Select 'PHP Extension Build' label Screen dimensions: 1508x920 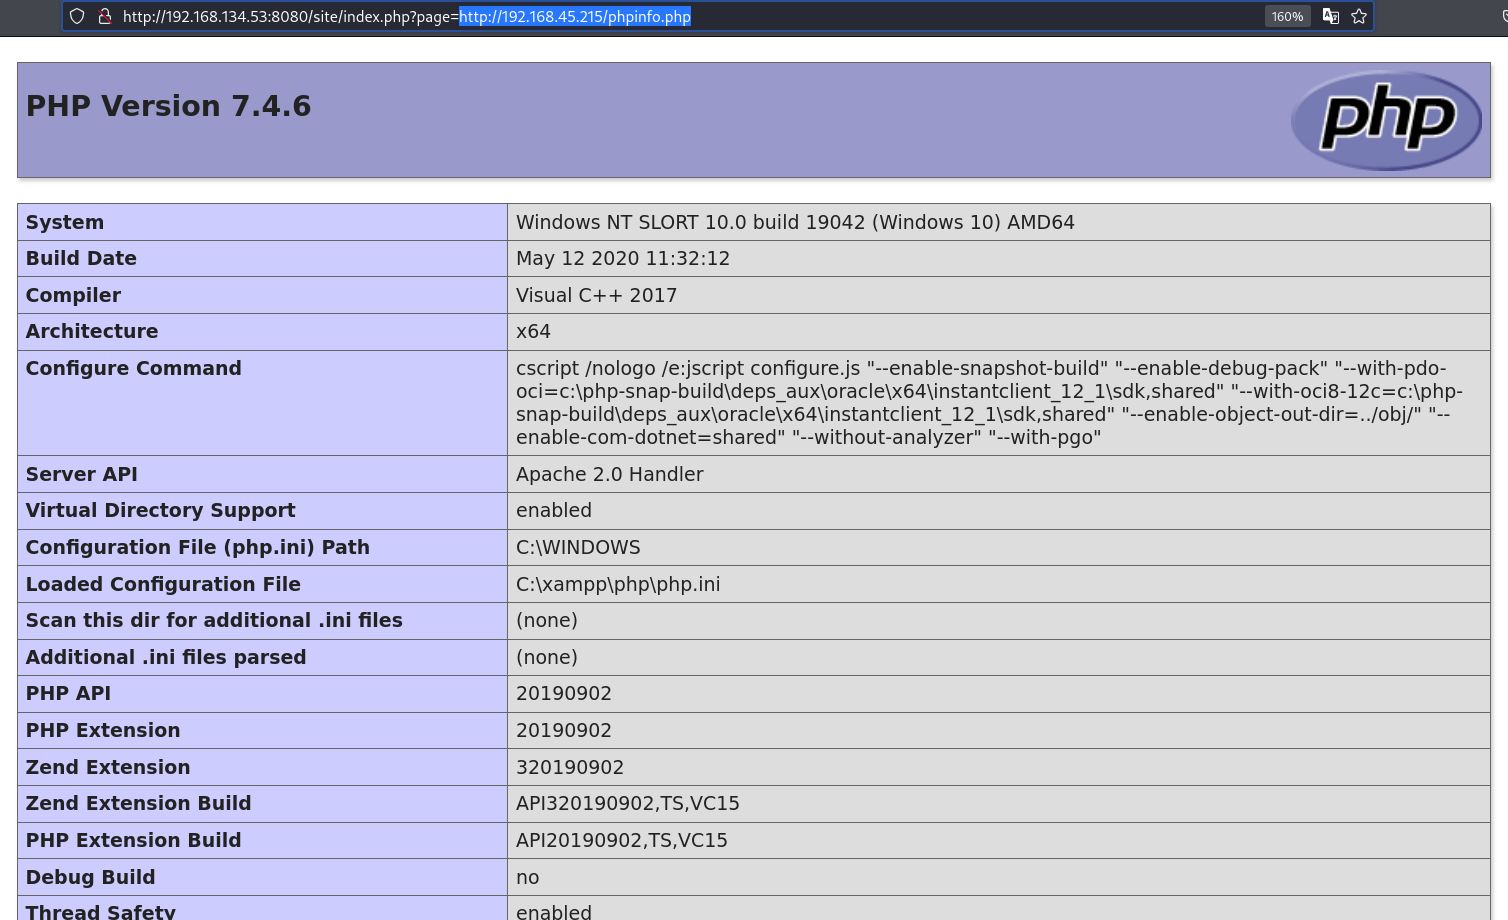(x=133, y=840)
